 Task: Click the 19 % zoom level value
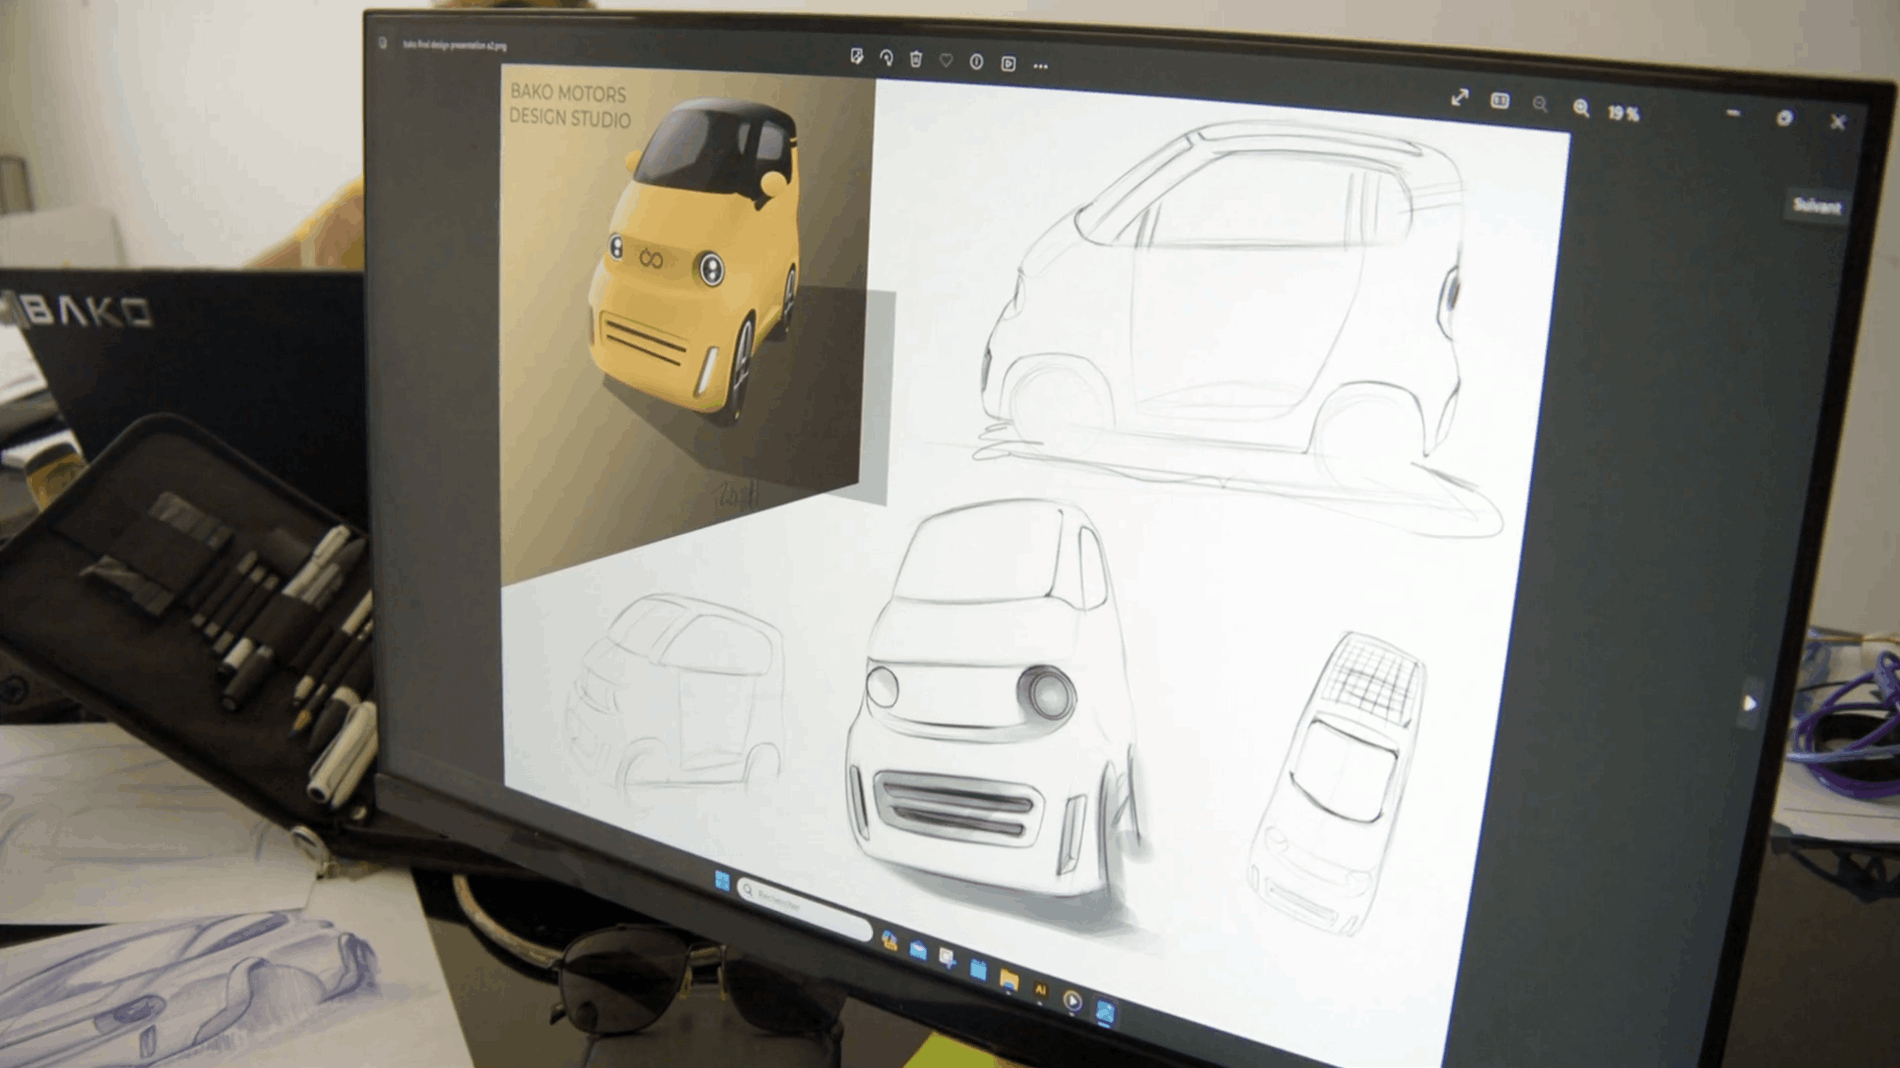pos(1624,113)
